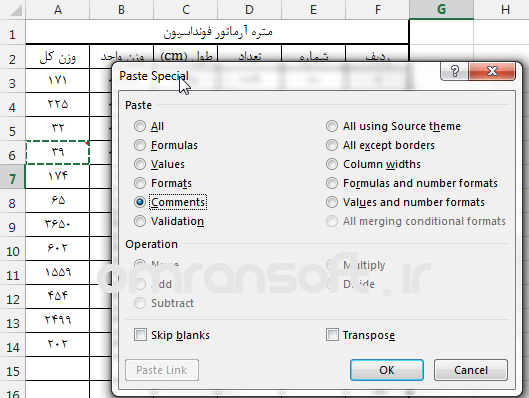The width and height of the screenshot is (529, 398).
Task: Select Values paste option
Action: [x=140, y=164]
